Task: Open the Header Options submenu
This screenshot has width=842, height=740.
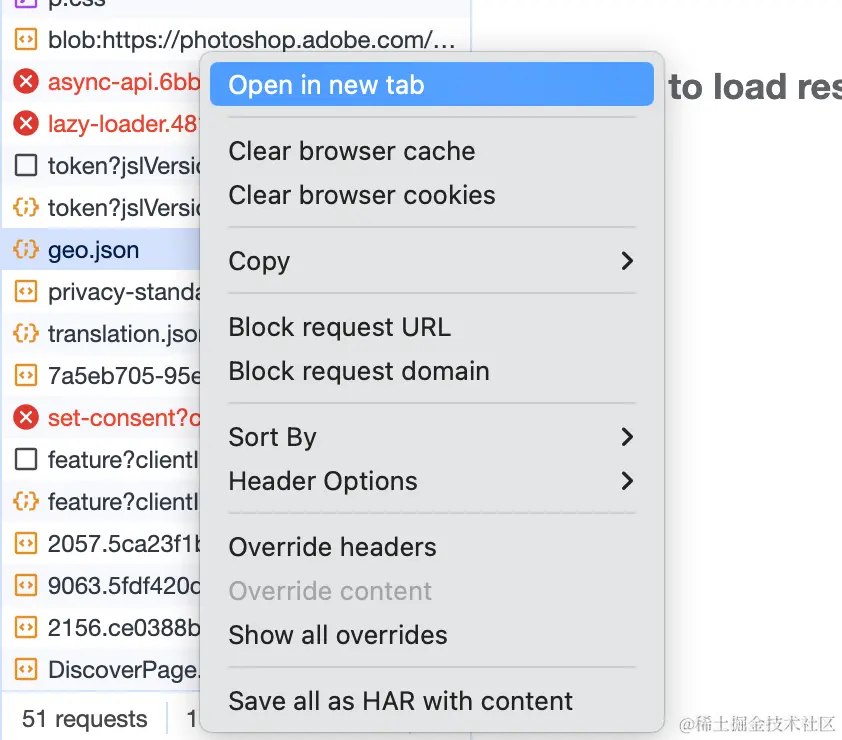Action: pos(432,481)
